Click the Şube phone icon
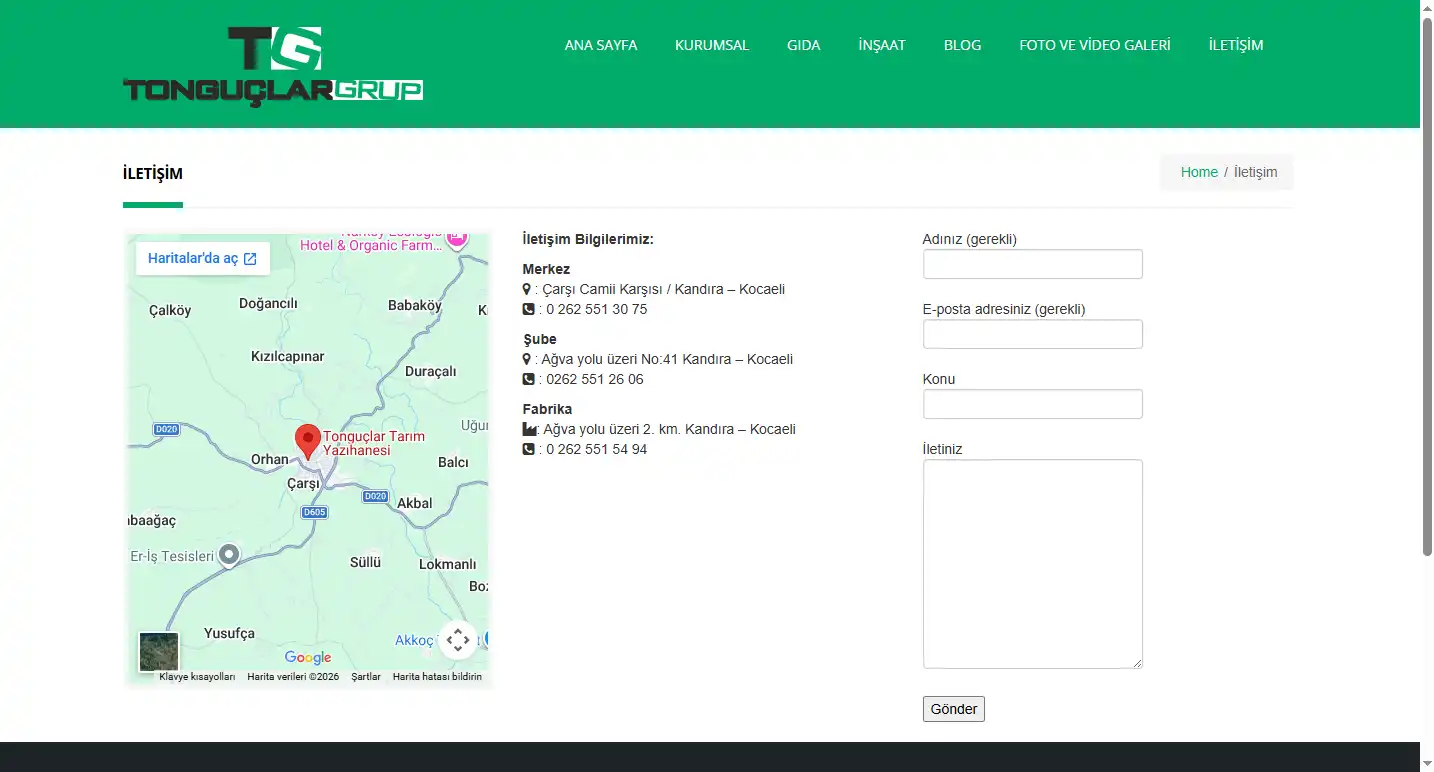 [529, 379]
